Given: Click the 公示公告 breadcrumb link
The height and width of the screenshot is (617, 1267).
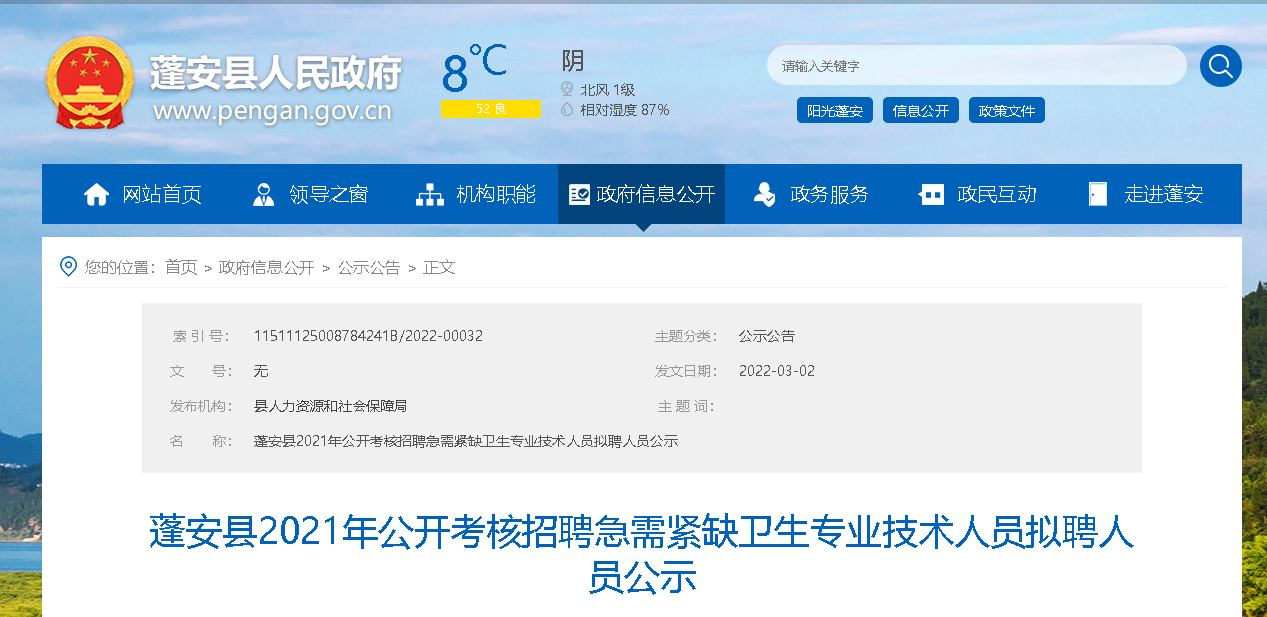Looking at the screenshot, I should coord(369,267).
